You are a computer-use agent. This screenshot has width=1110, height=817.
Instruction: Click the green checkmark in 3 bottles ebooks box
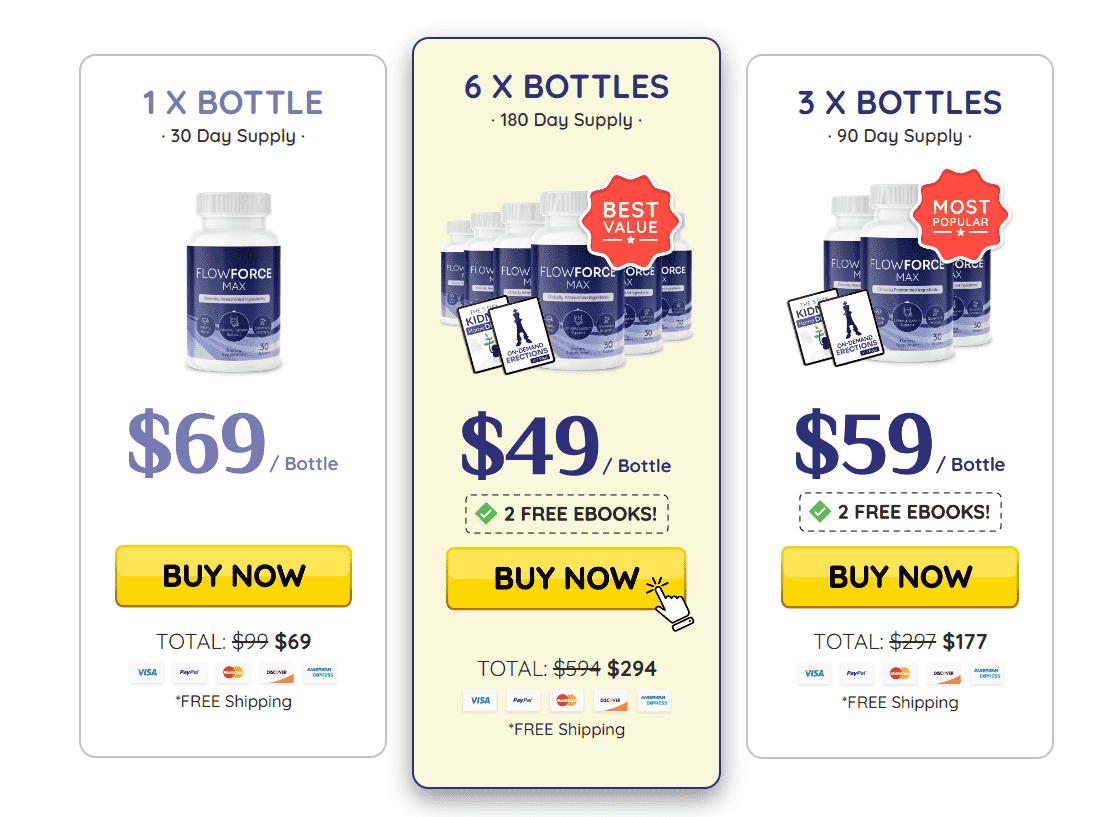coord(820,511)
